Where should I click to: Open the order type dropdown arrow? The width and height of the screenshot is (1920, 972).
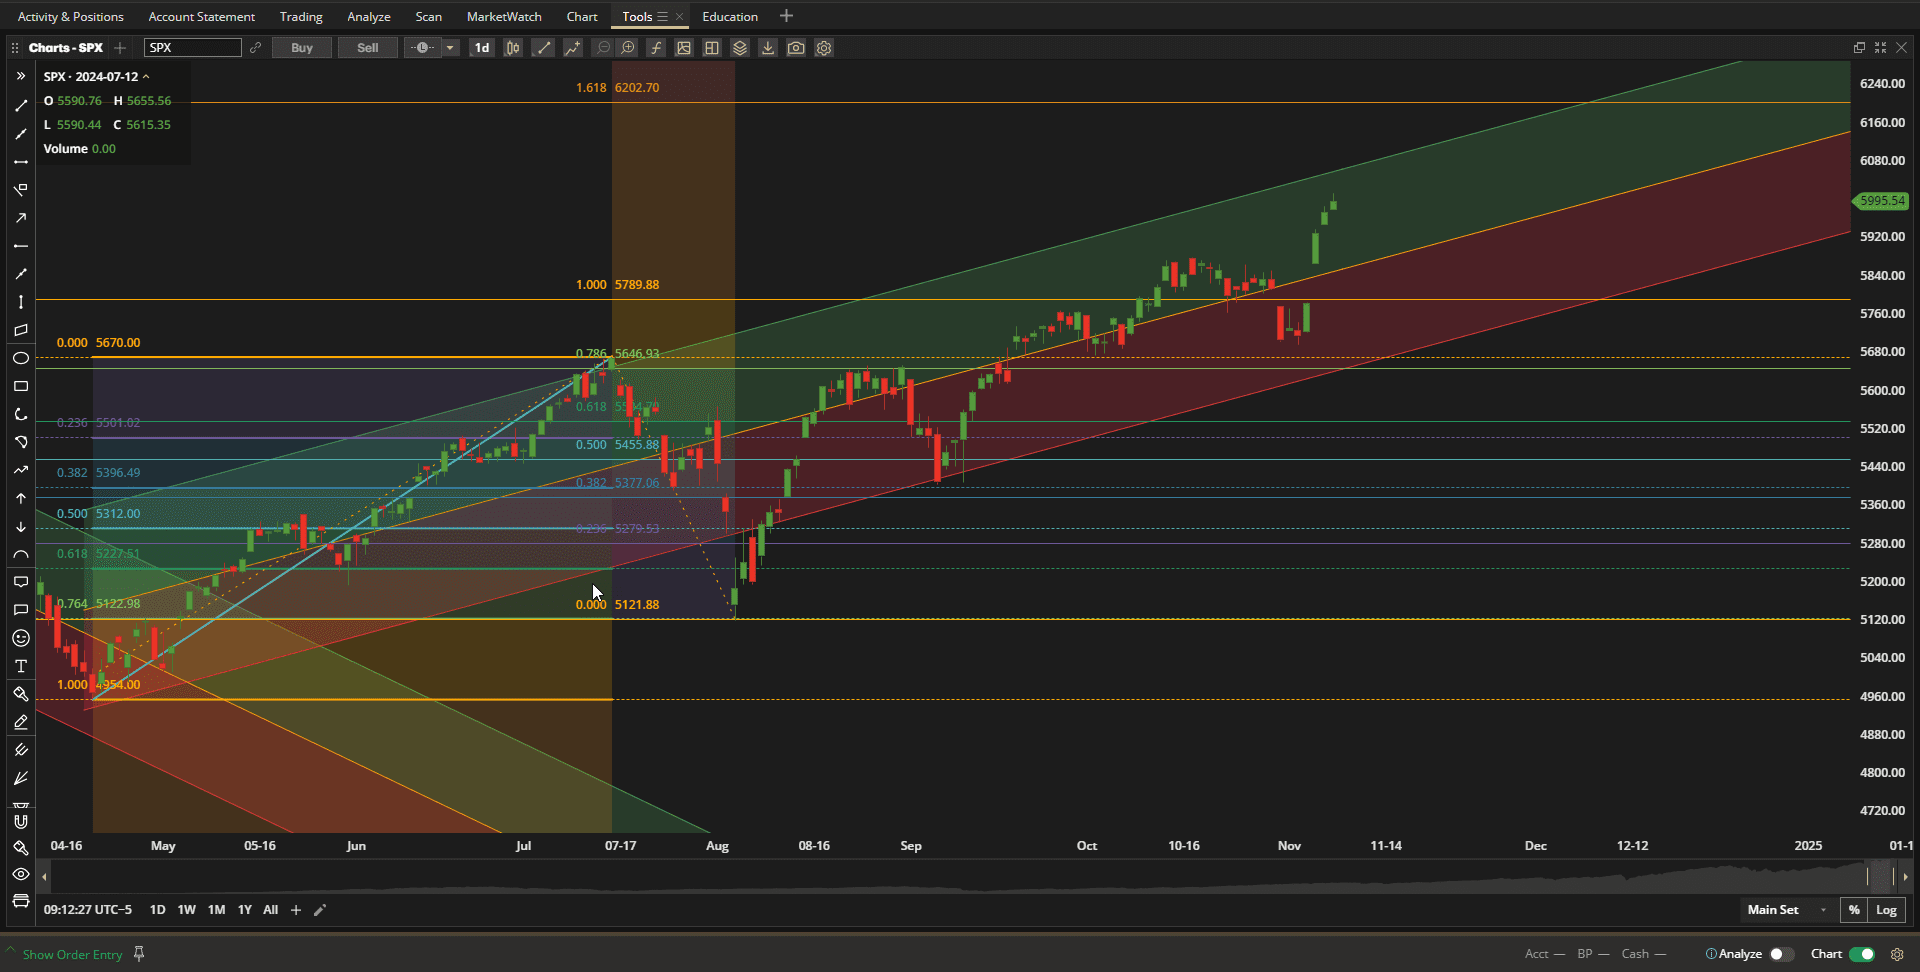click(x=451, y=48)
